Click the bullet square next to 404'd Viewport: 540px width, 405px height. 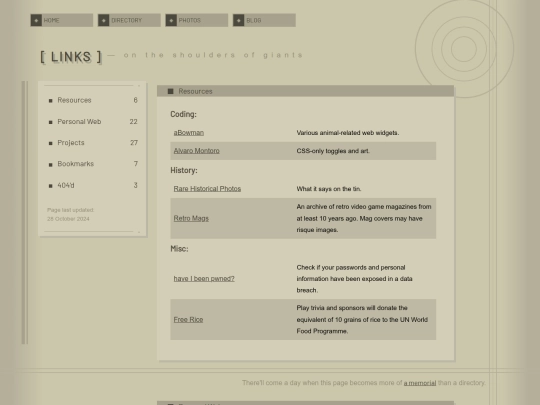[x=51, y=186]
